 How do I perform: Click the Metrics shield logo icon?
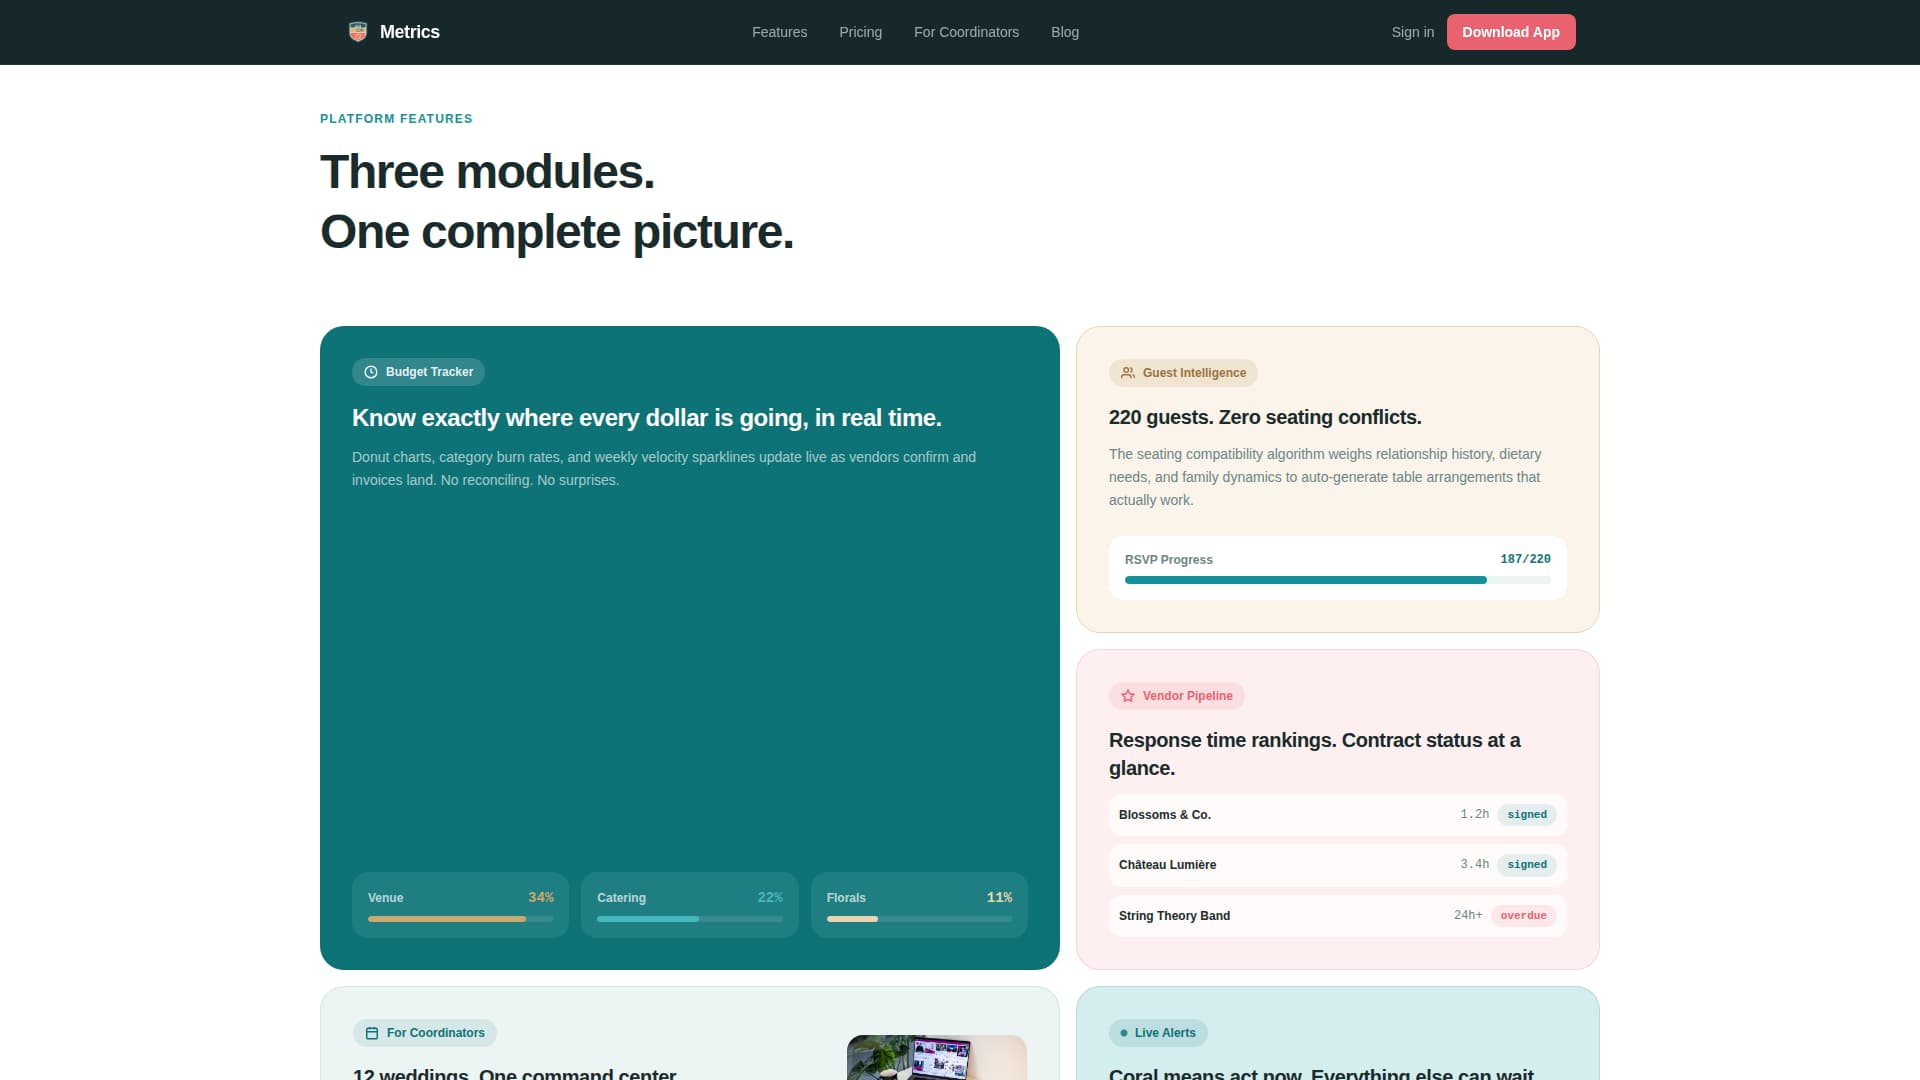[x=358, y=32]
